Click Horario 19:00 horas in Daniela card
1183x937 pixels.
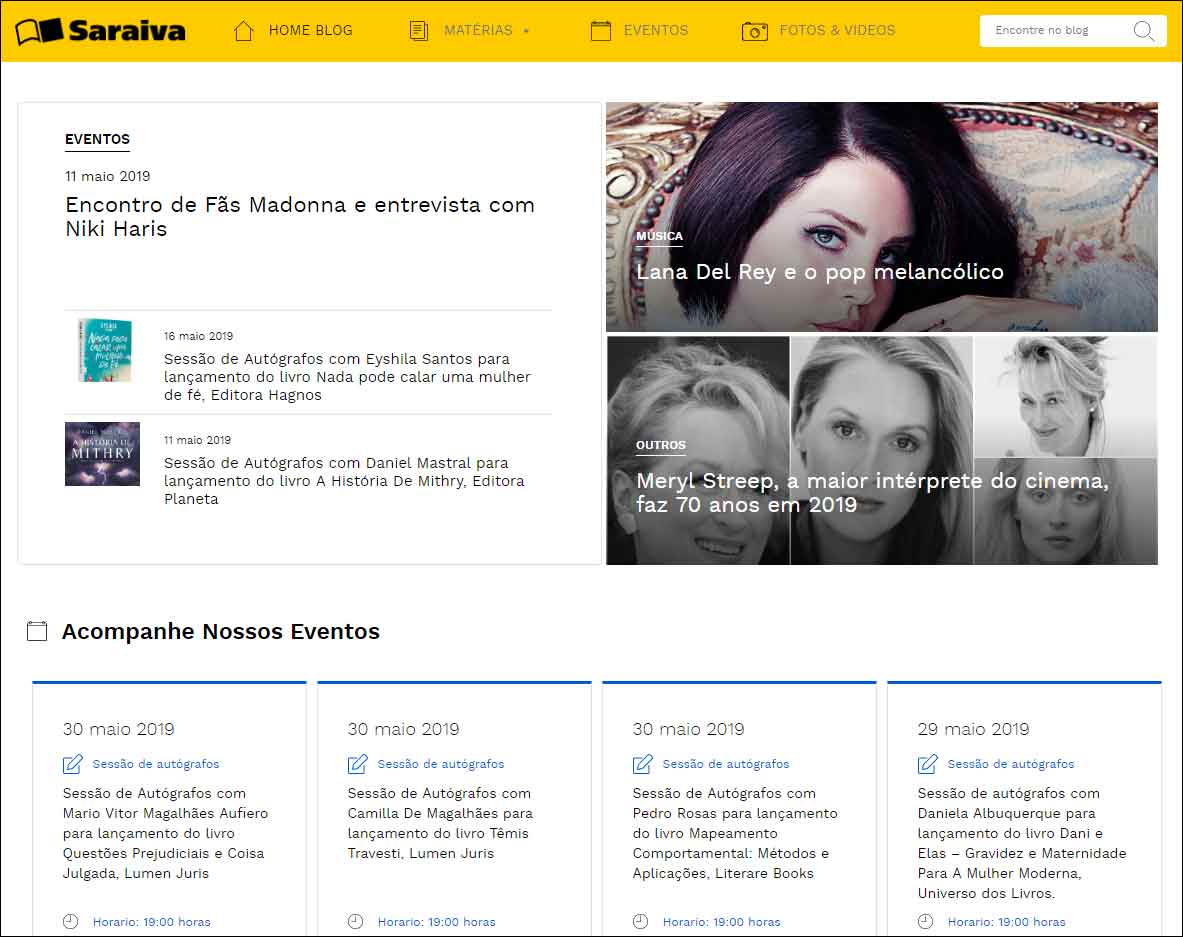click(1006, 922)
